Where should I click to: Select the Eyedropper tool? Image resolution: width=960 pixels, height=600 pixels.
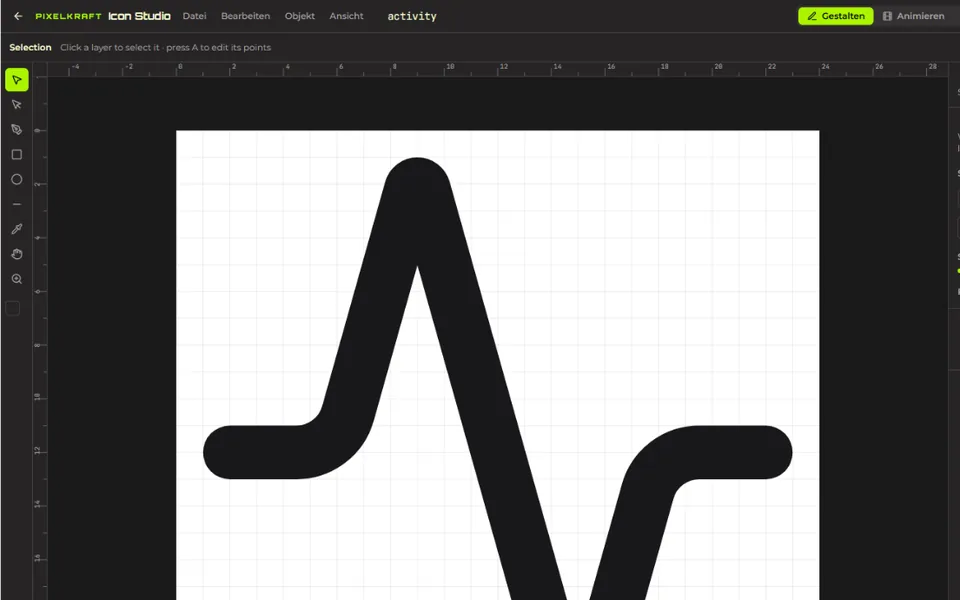(17, 229)
